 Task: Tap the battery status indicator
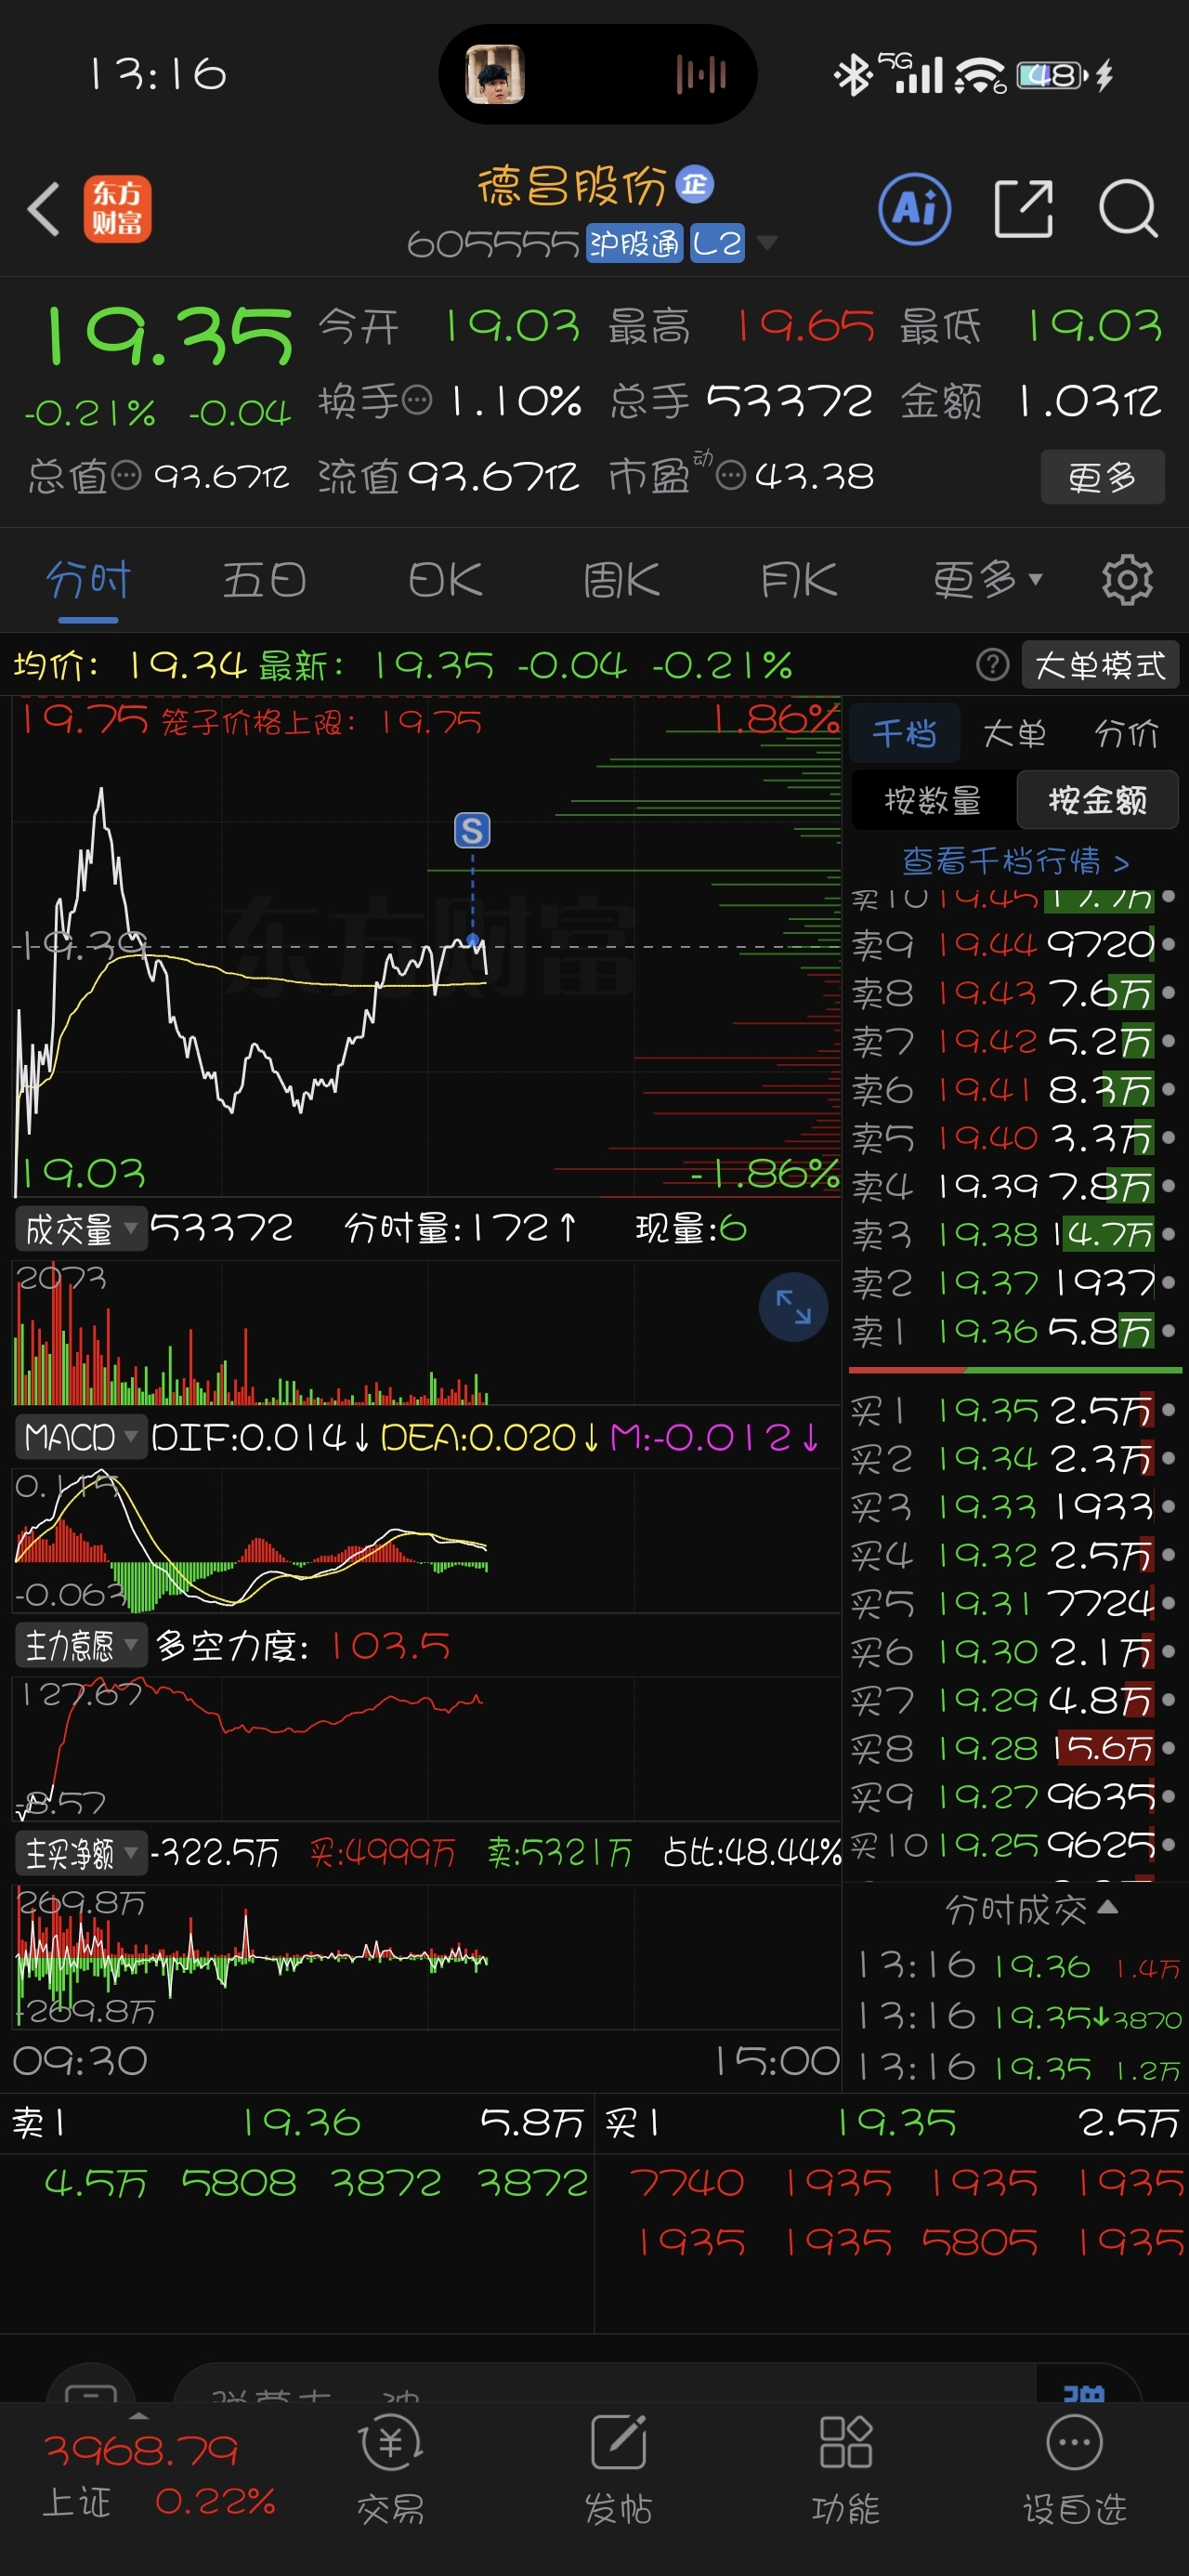(x=1051, y=75)
